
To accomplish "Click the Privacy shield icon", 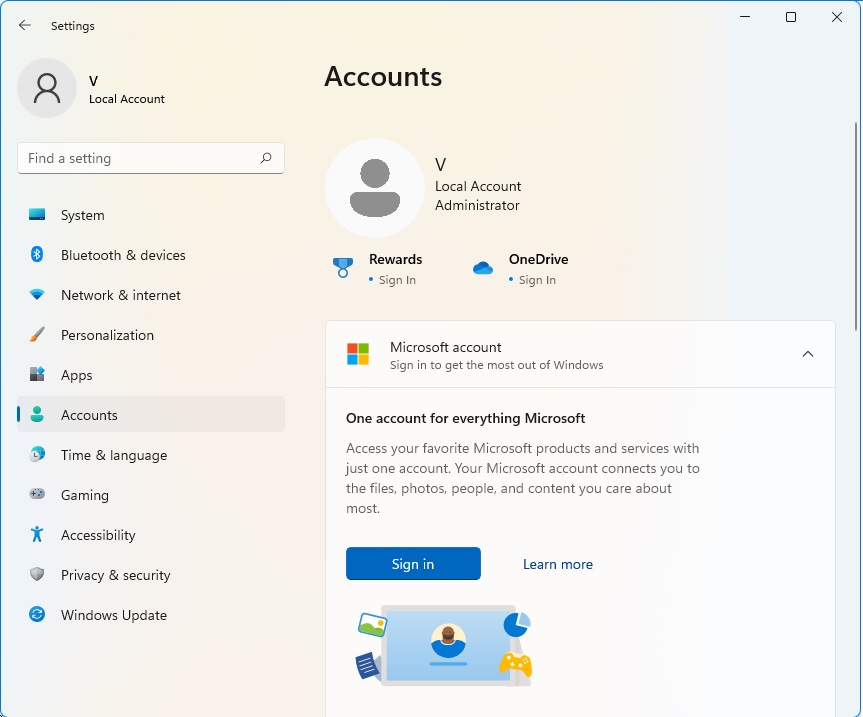I will (x=37, y=574).
